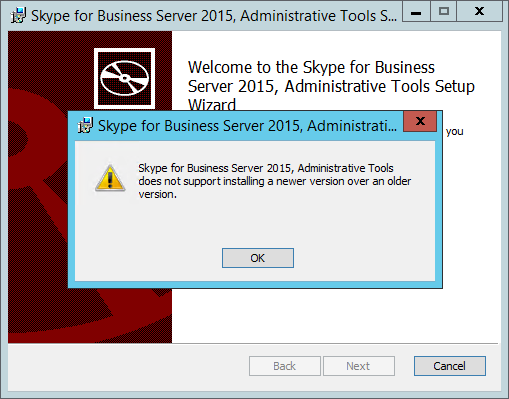Click the partially hidden word 'you'

click(x=455, y=131)
